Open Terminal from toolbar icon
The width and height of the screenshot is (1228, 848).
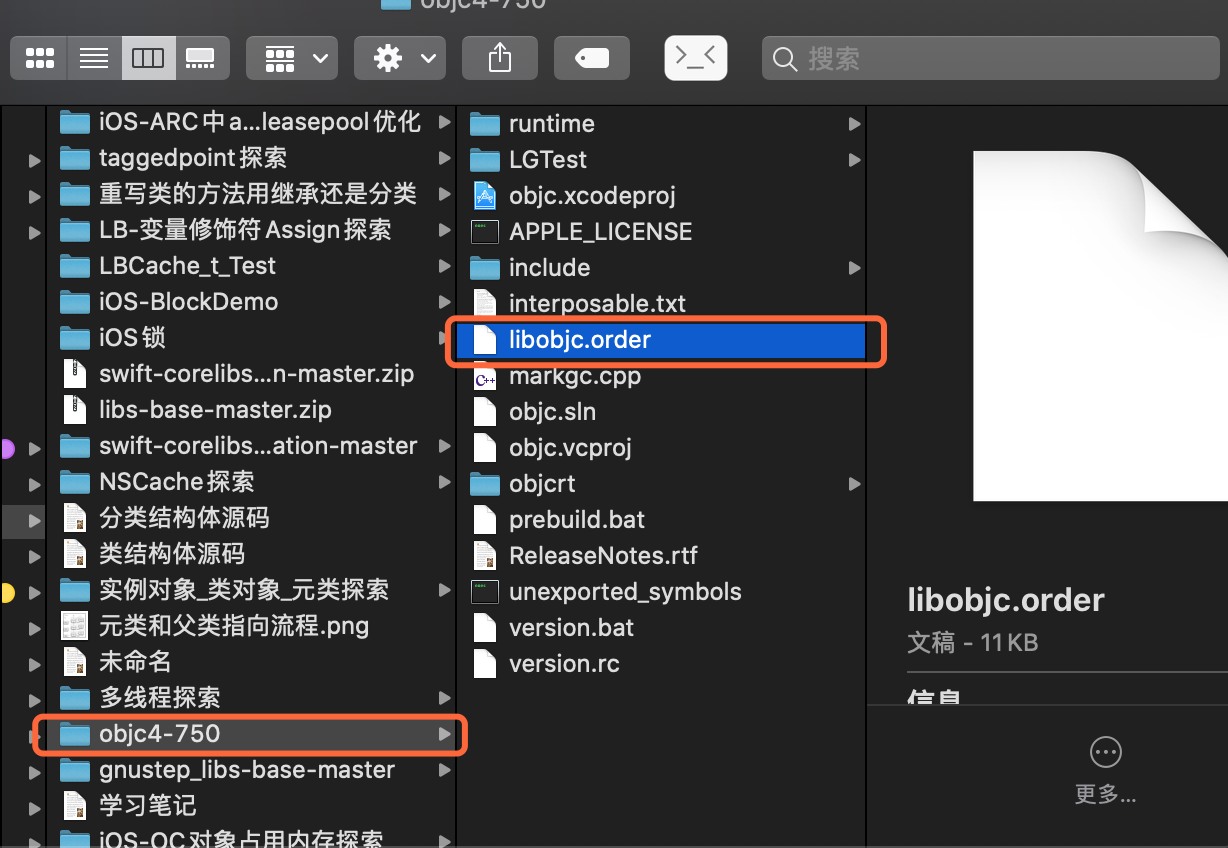(x=696, y=58)
